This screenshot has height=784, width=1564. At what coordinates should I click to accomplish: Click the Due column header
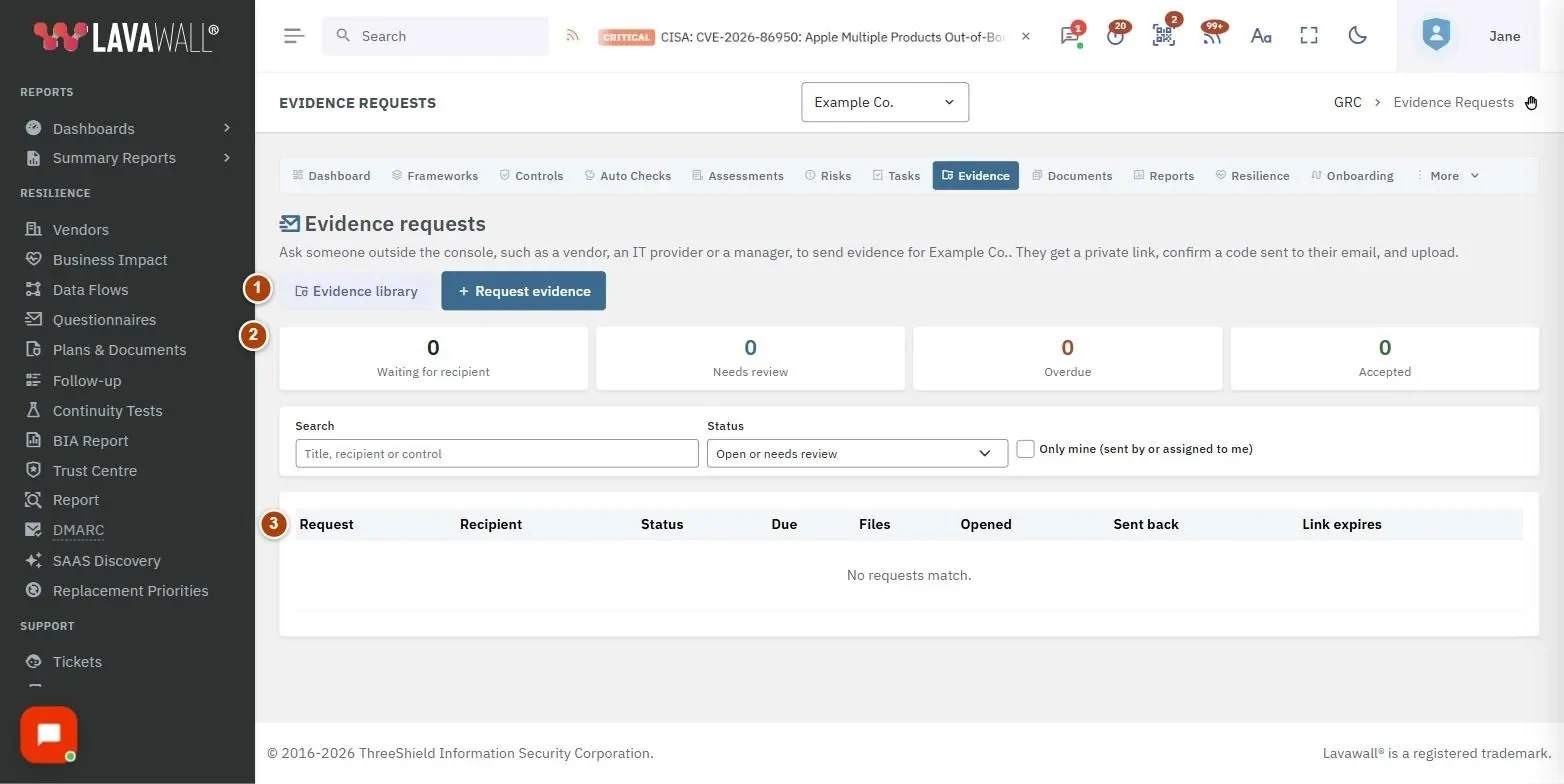click(x=784, y=524)
